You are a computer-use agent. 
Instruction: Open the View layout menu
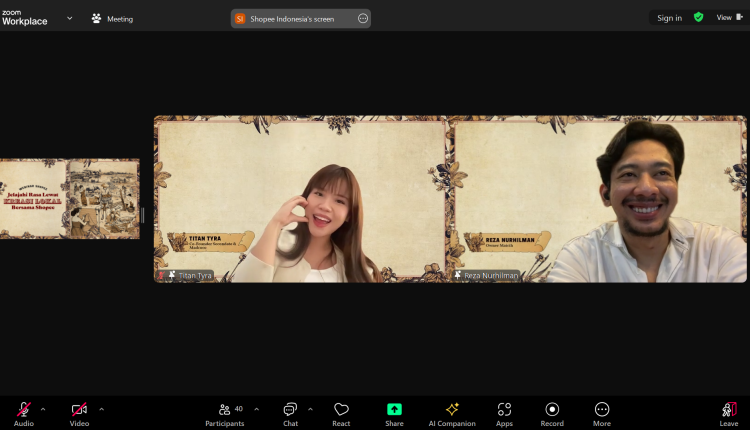727,18
